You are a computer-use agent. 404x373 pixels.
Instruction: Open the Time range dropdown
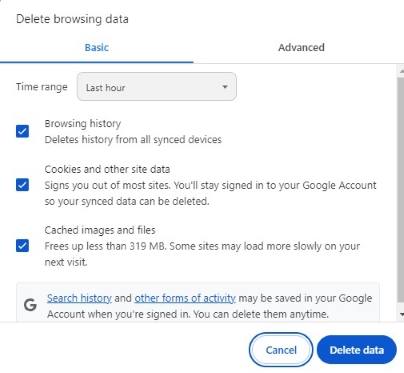tap(157, 87)
